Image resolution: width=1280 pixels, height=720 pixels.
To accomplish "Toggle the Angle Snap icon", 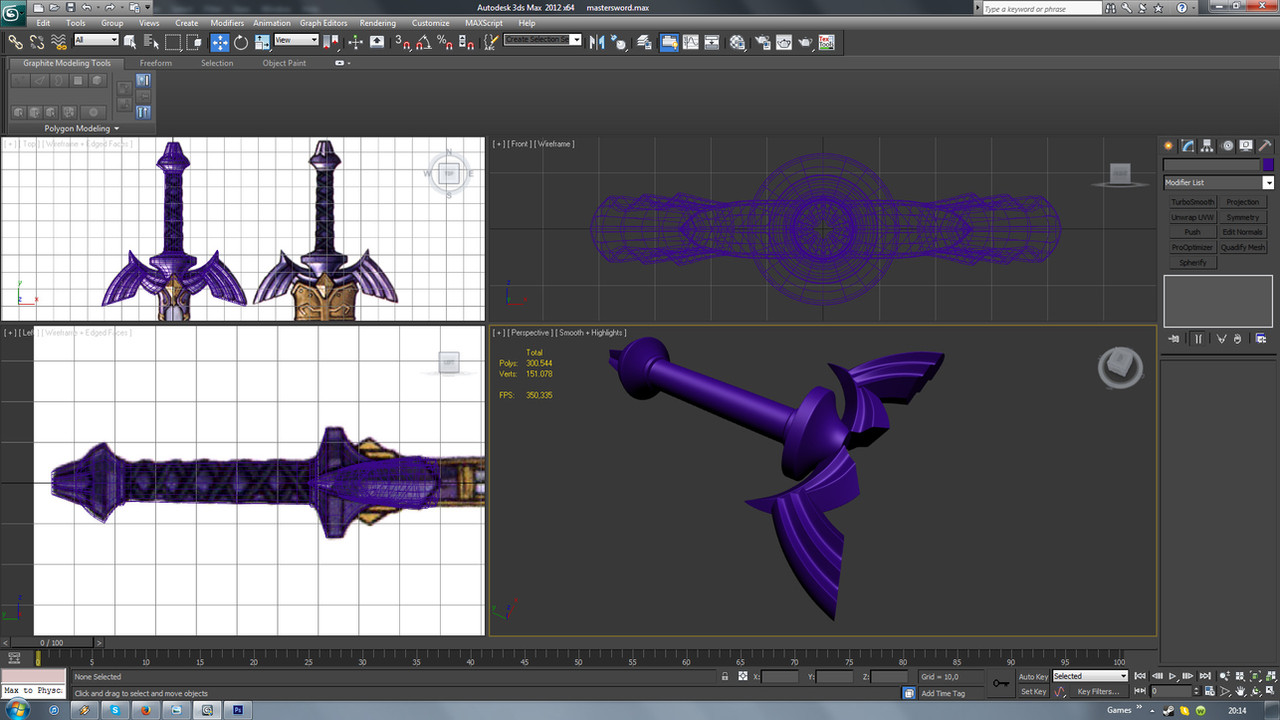I will pyautogui.click(x=424, y=42).
